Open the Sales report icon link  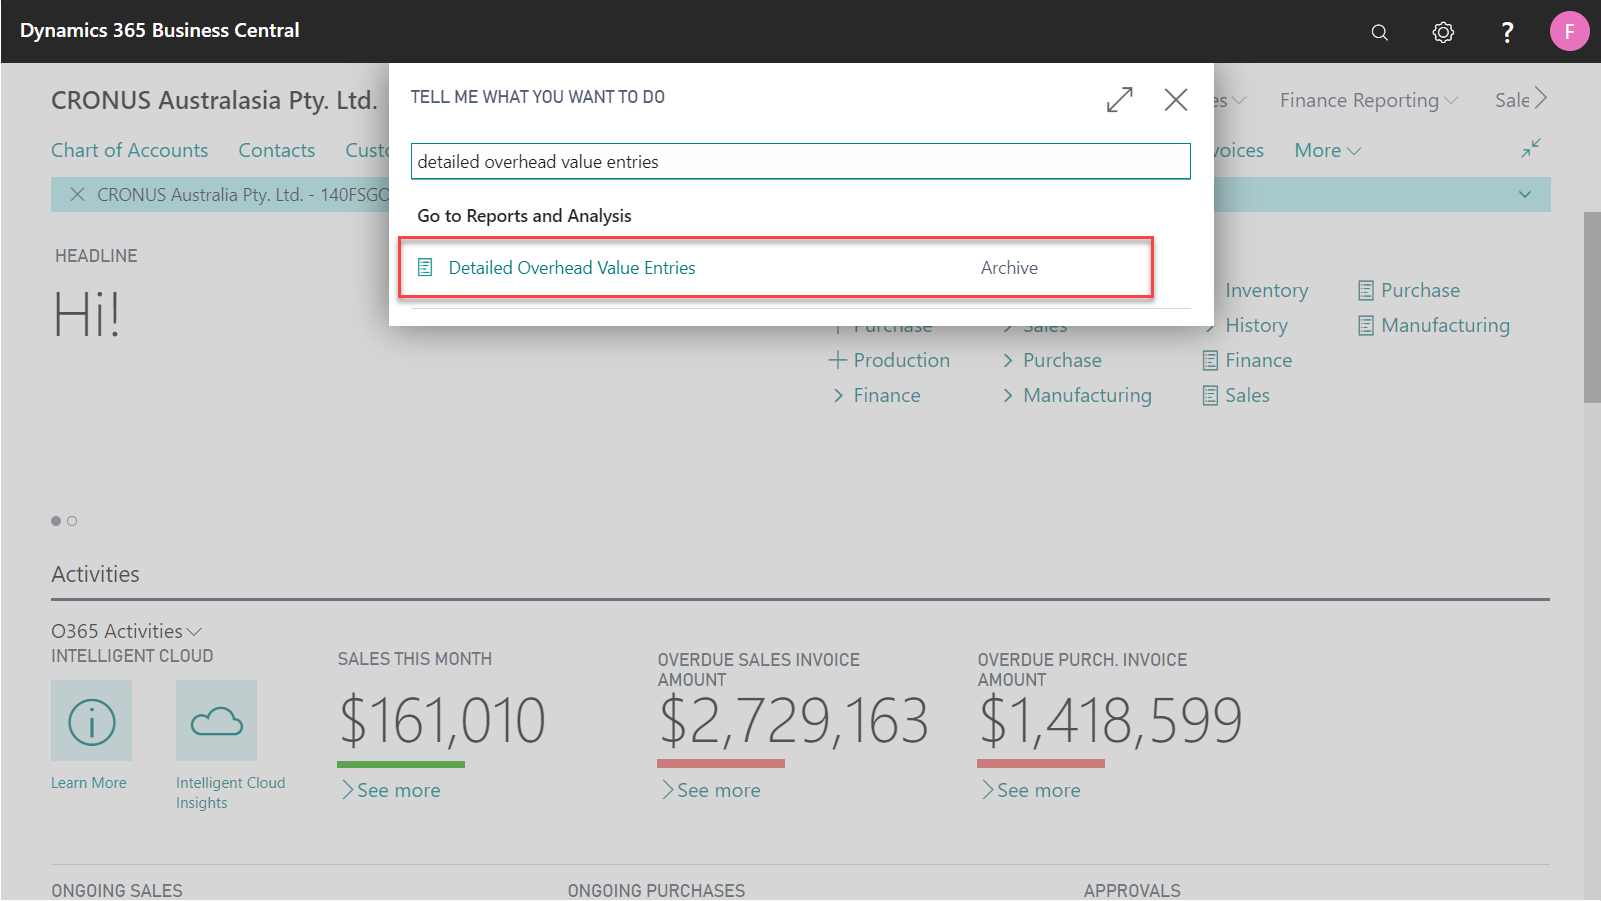tap(1236, 395)
